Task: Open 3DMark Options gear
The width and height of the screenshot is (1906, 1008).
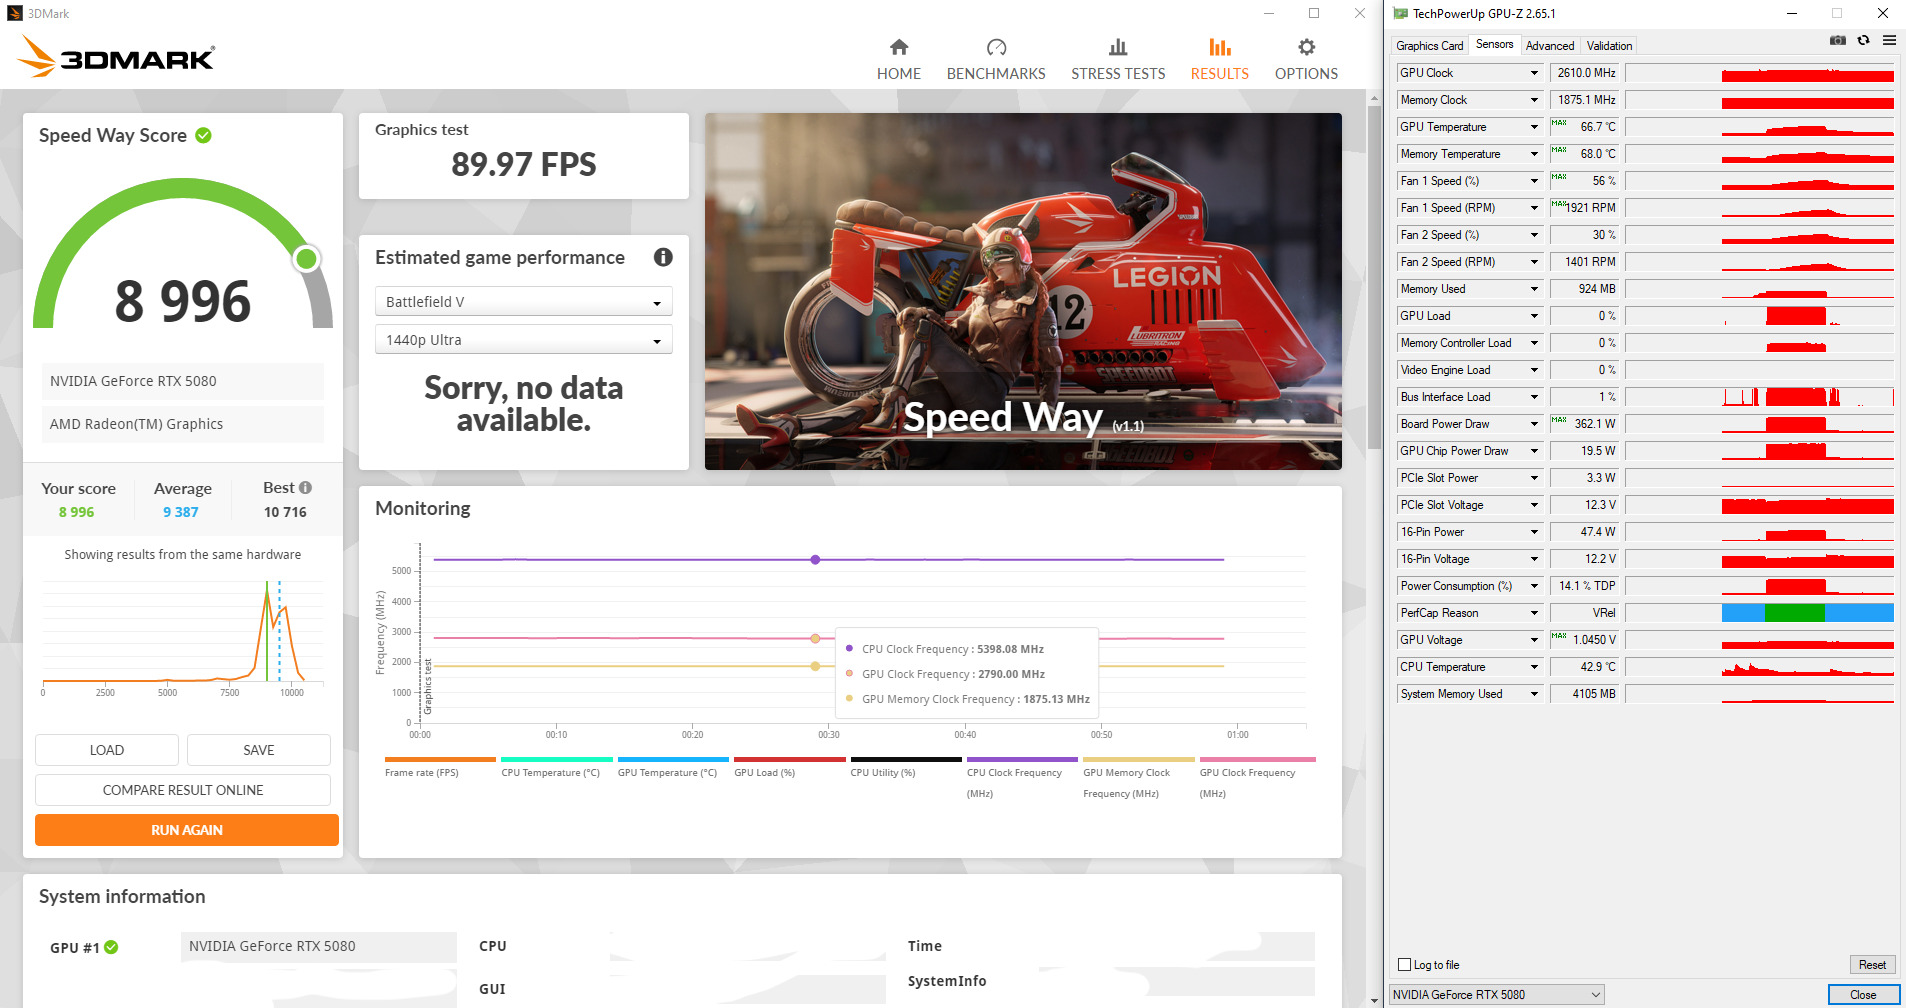Action: 1306,60
